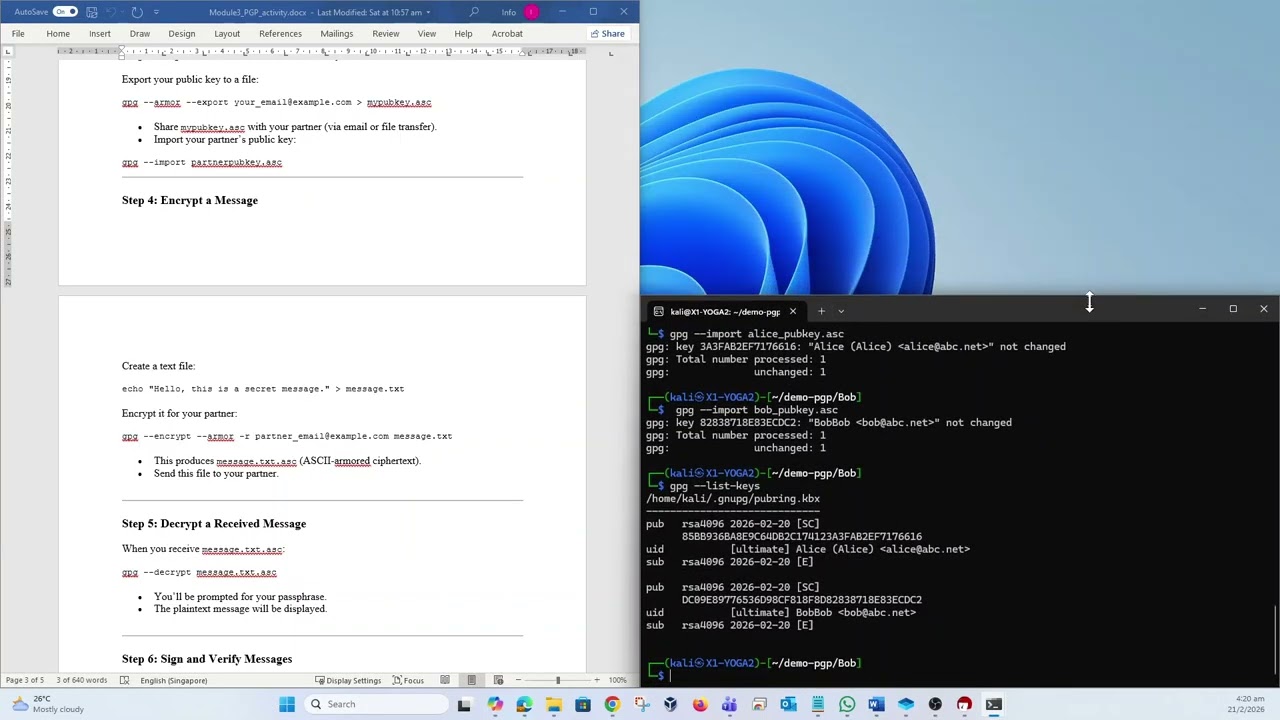This screenshot has height=720, width=1280.
Task: Click the '3 of 640 words' word count
Action: click(x=82, y=680)
